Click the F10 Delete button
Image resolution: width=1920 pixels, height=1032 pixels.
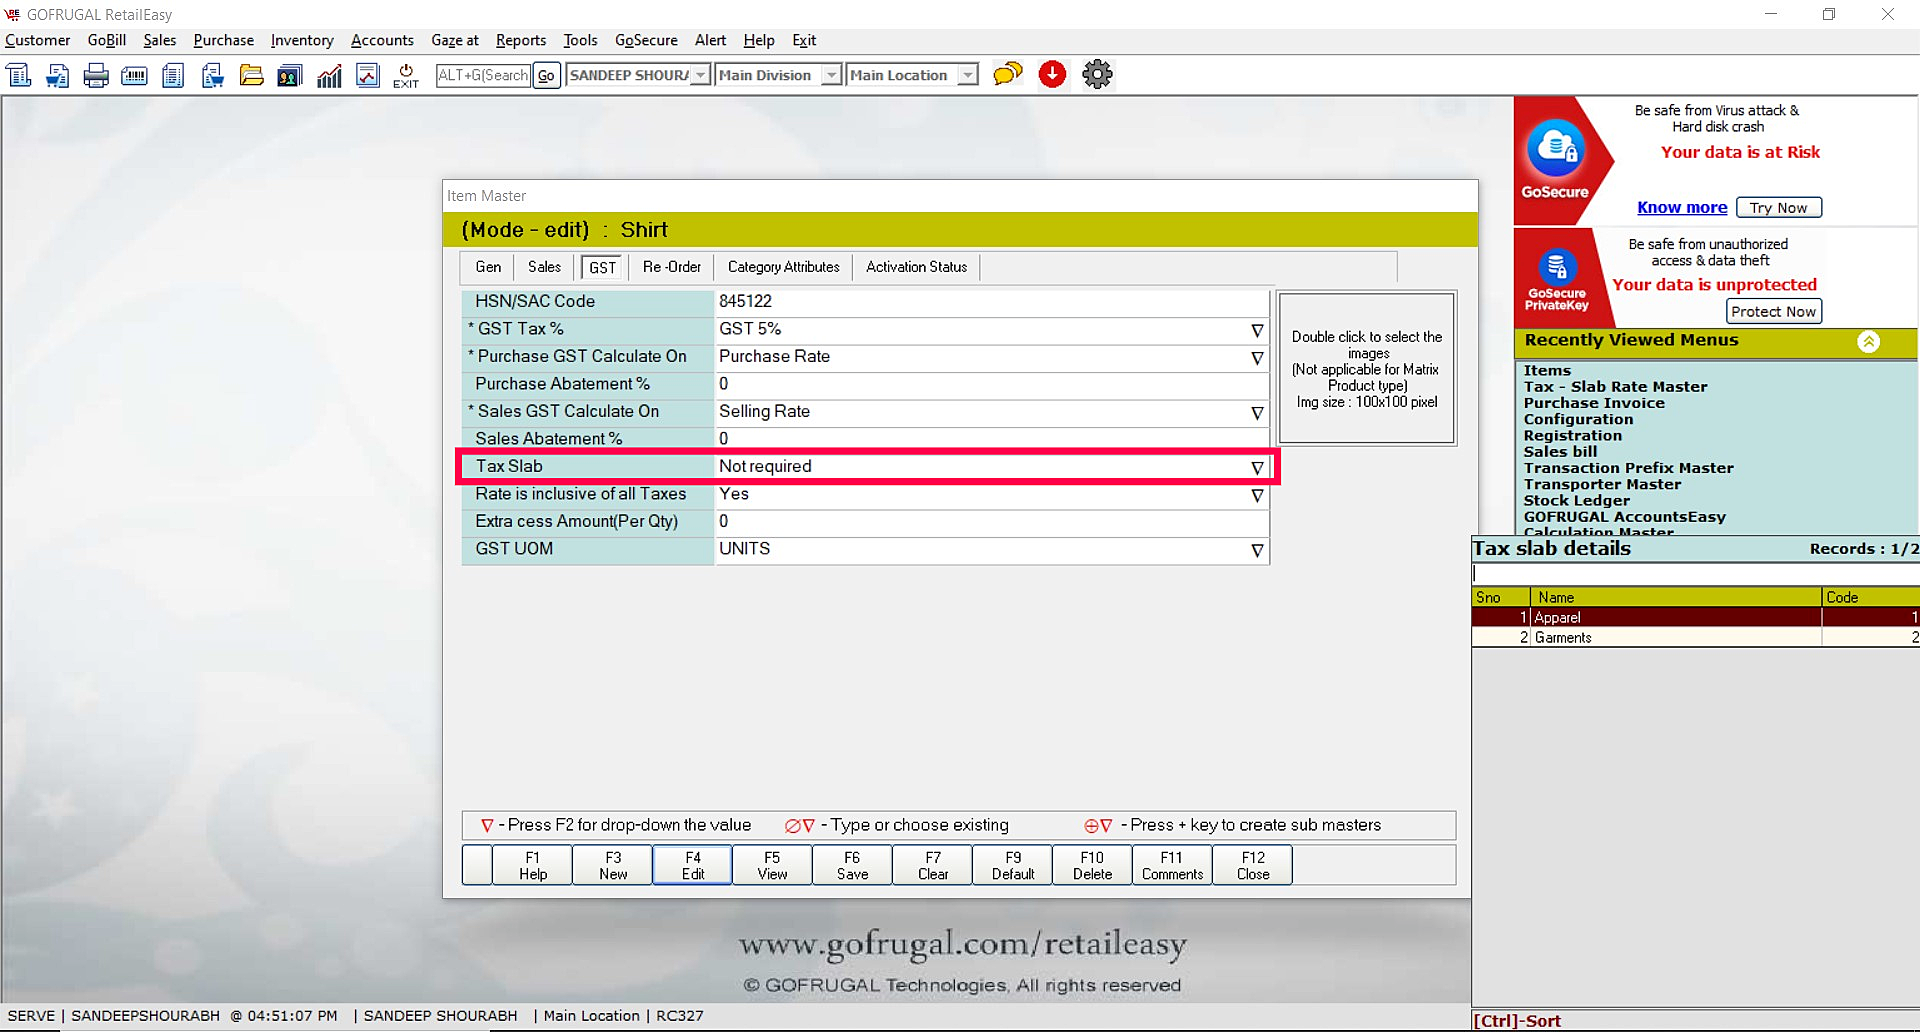pos(1092,865)
